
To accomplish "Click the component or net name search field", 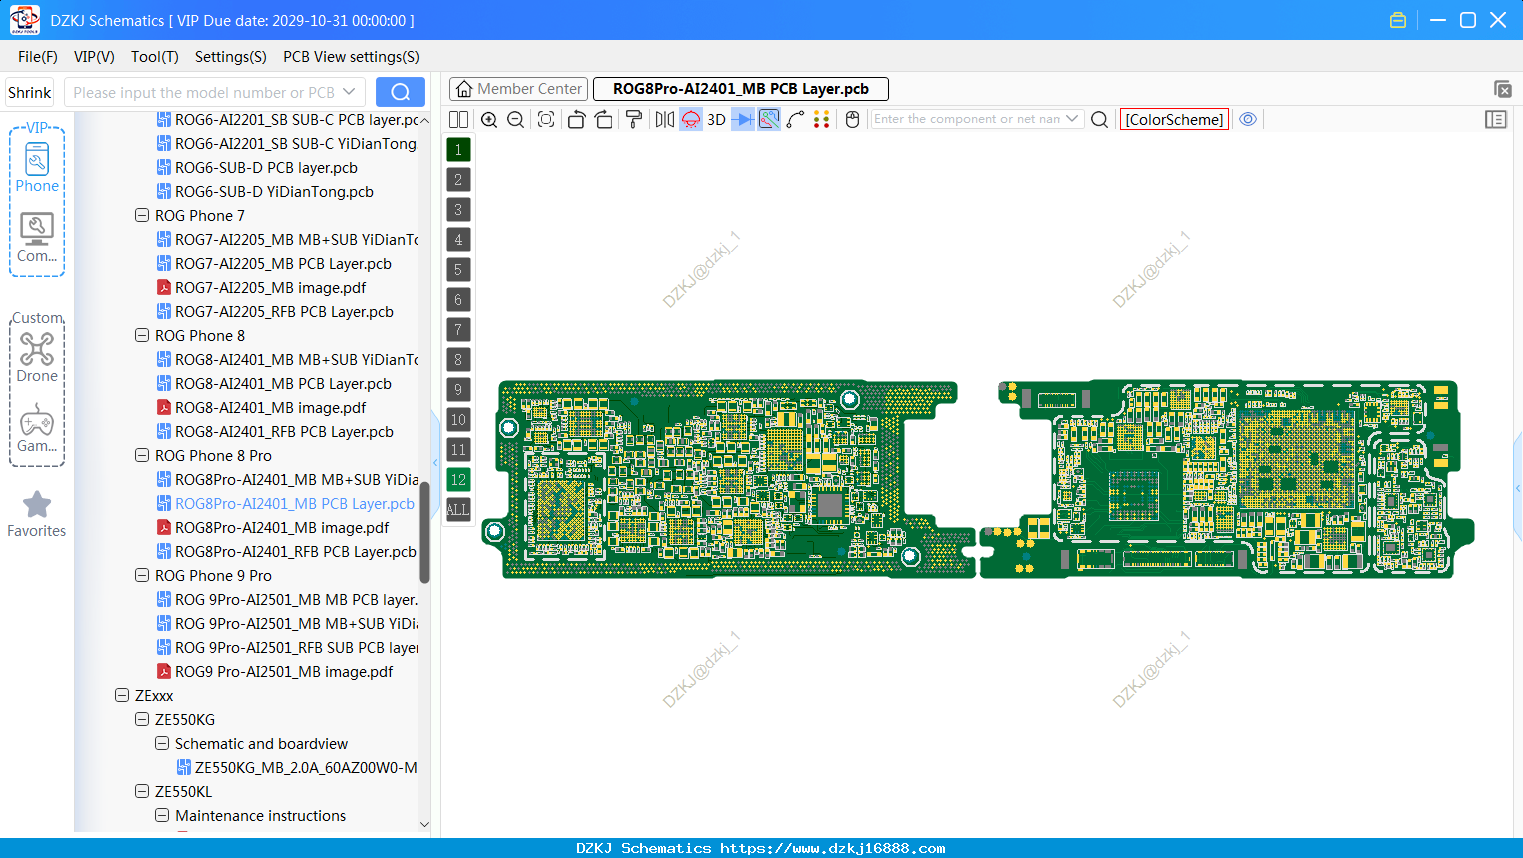I will coord(966,119).
